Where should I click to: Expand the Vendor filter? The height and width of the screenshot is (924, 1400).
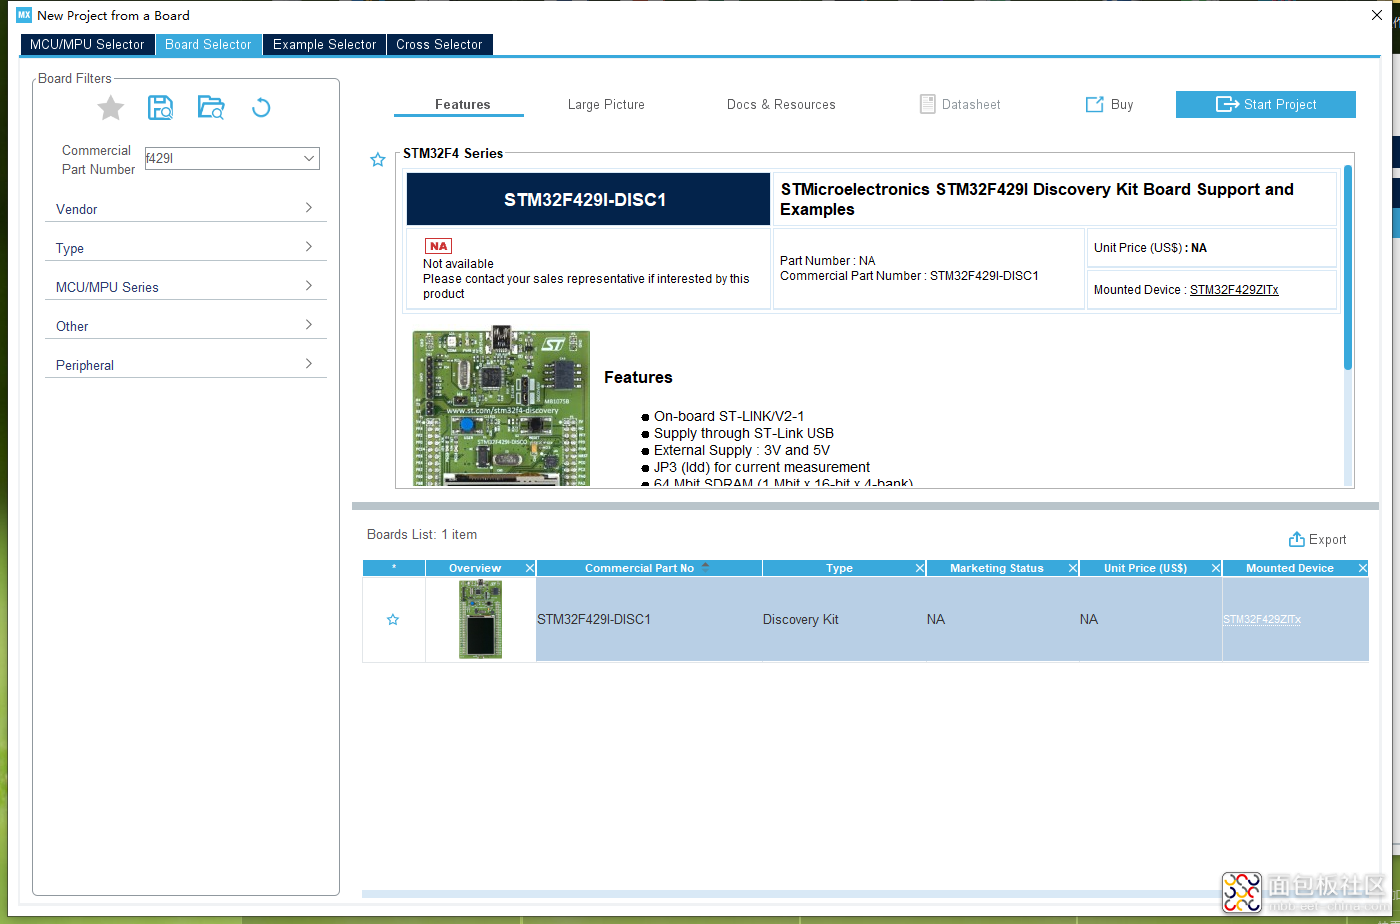(185, 208)
